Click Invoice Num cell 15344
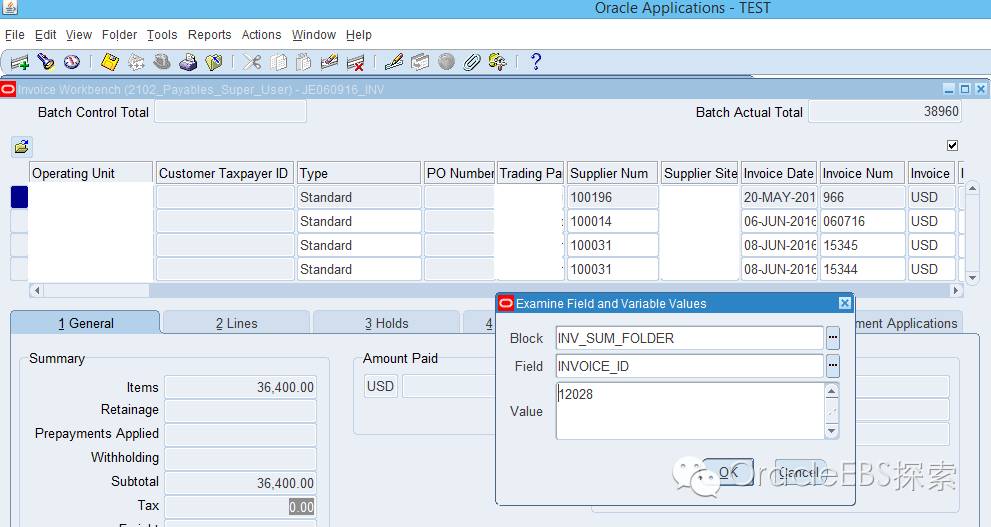The width and height of the screenshot is (991, 527). click(862, 269)
